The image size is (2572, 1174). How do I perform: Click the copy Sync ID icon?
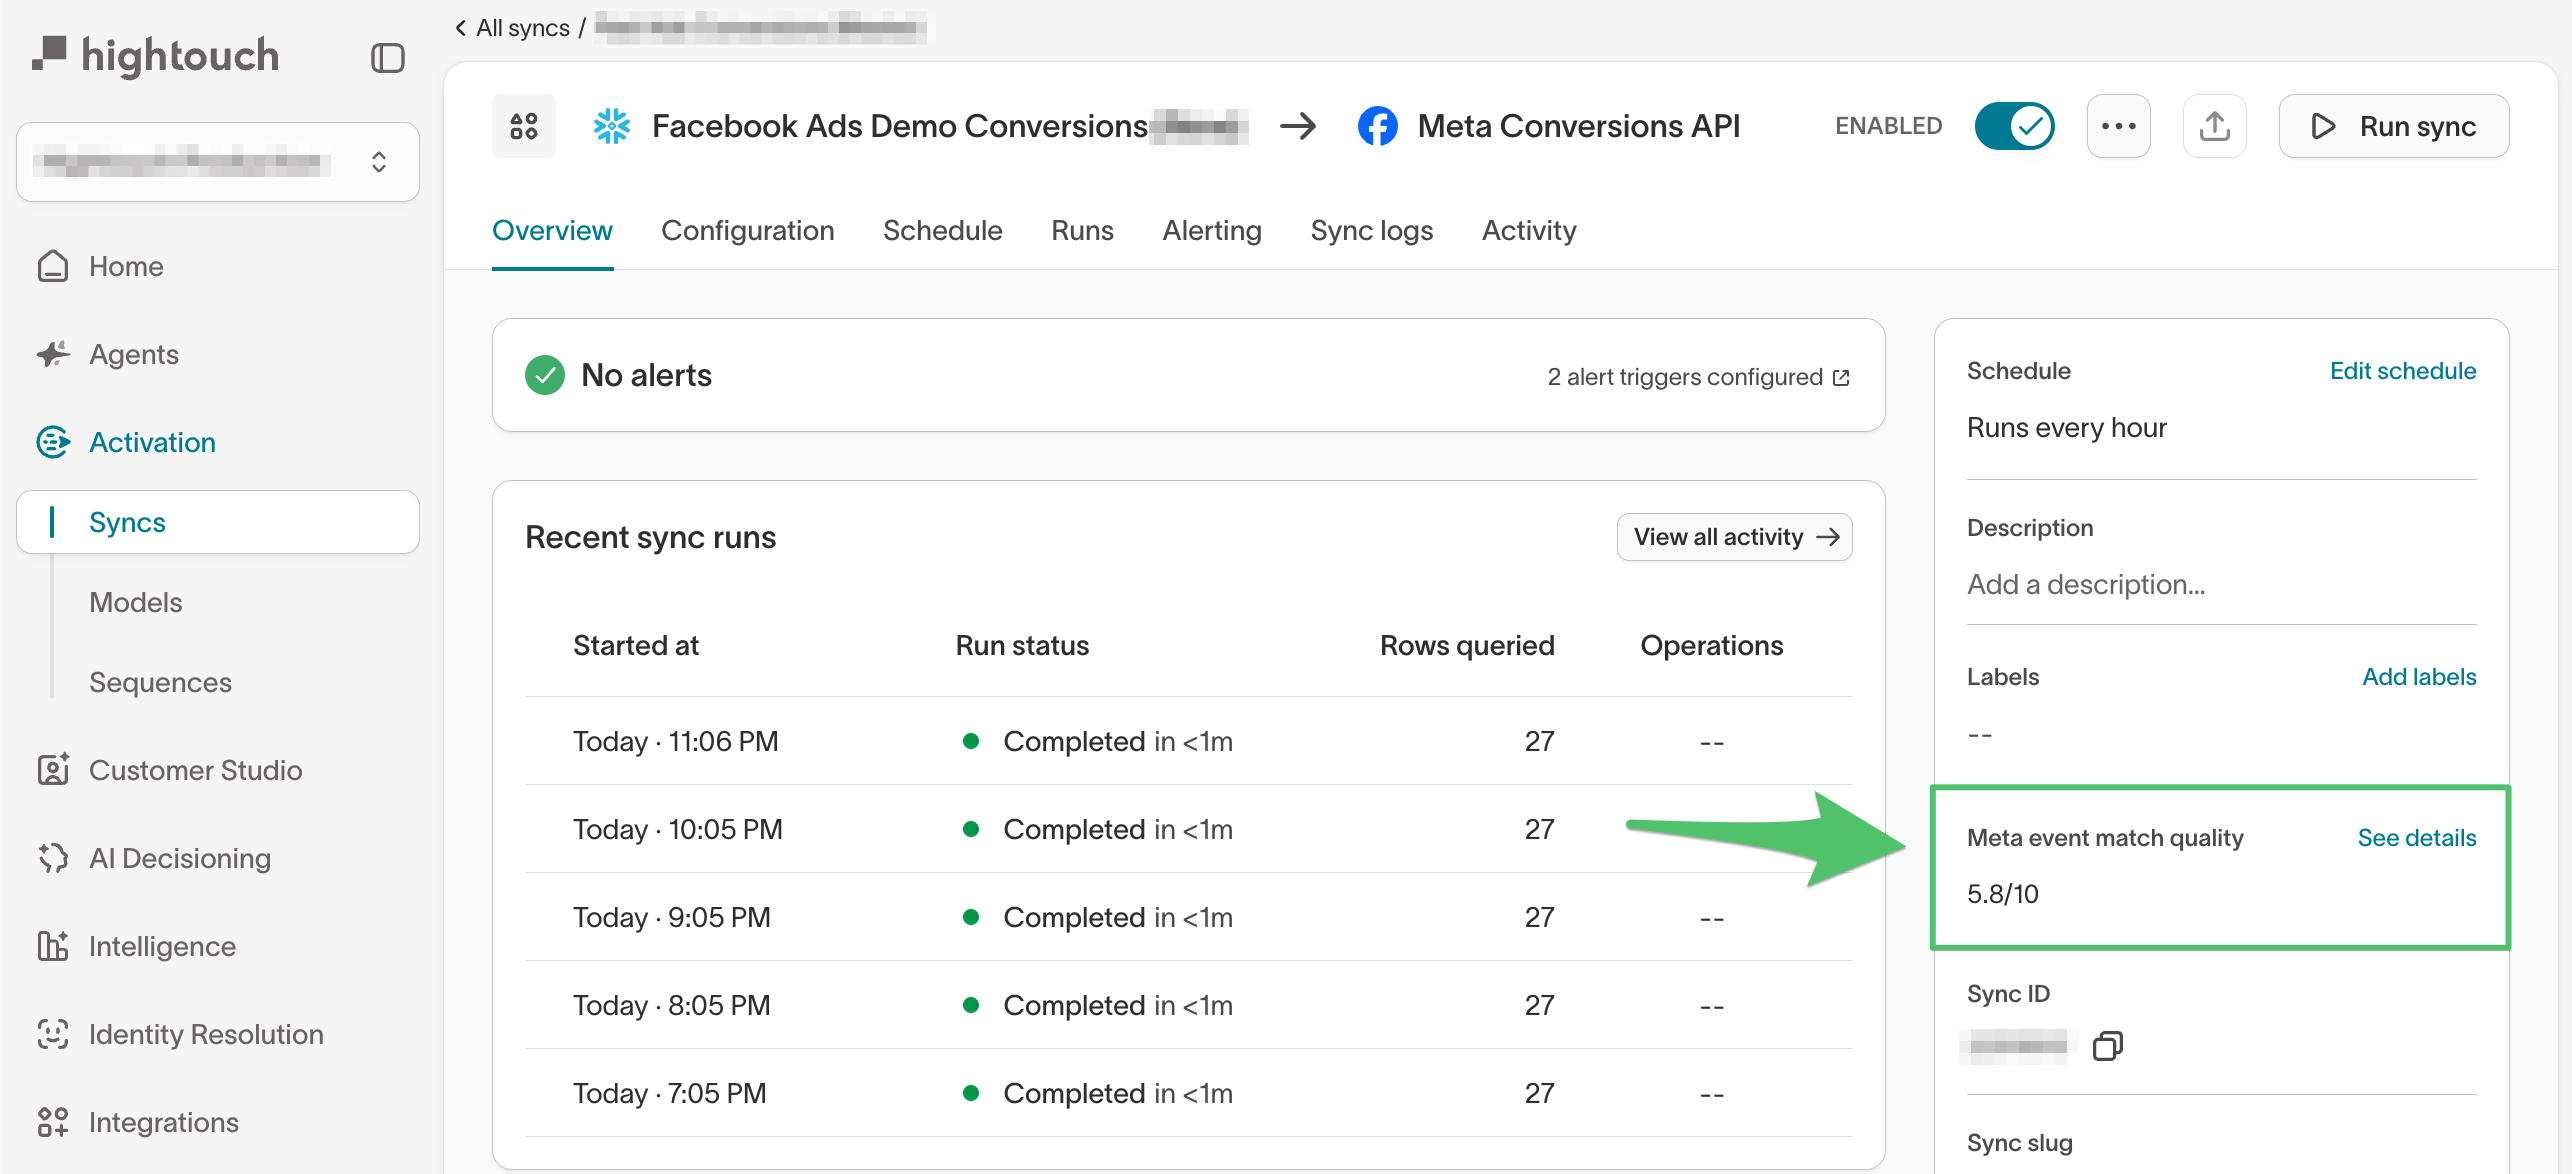coord(2107,1046)
